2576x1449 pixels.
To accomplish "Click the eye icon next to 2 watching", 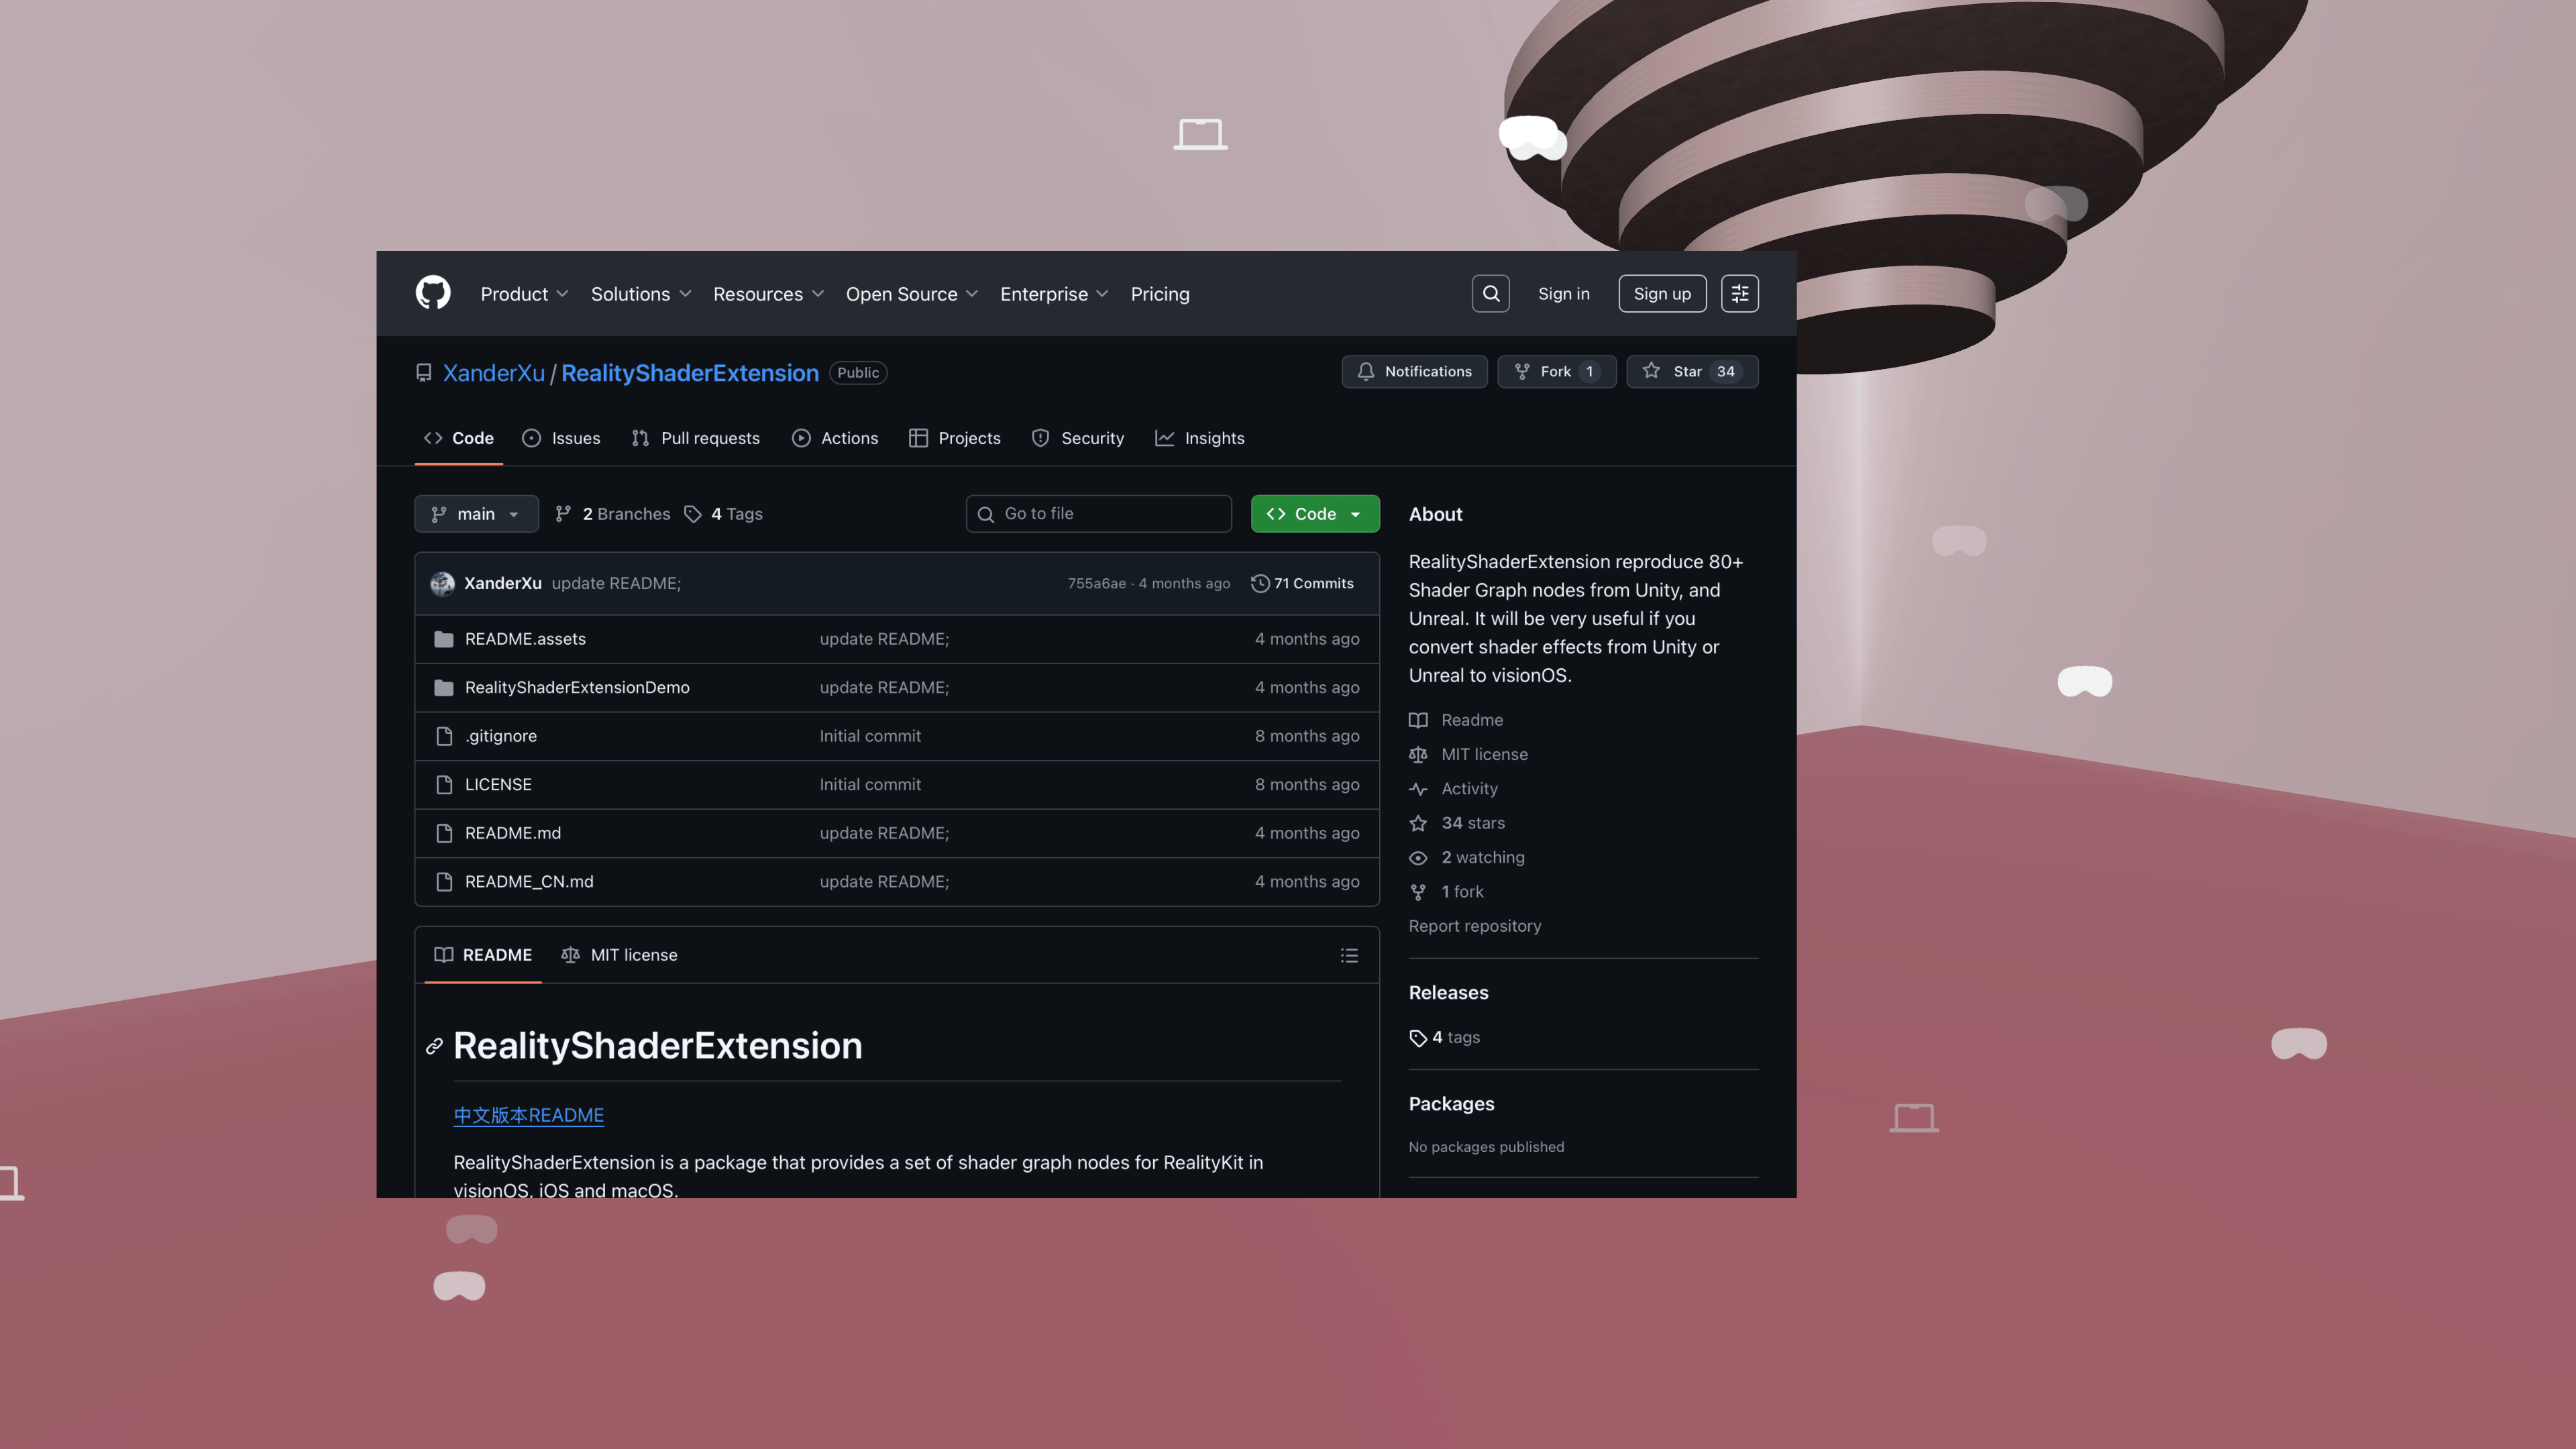I will [x=1418, y=858].
